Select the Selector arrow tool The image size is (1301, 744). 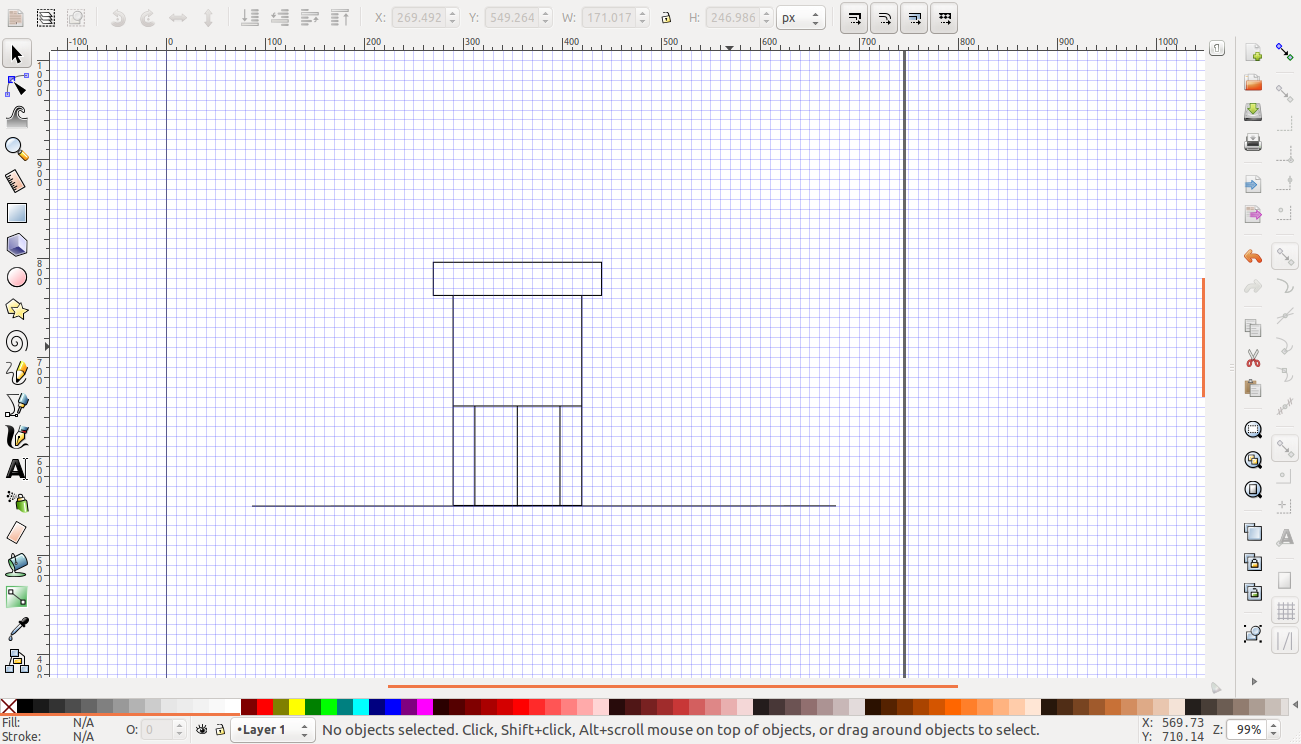coord(16,53)
